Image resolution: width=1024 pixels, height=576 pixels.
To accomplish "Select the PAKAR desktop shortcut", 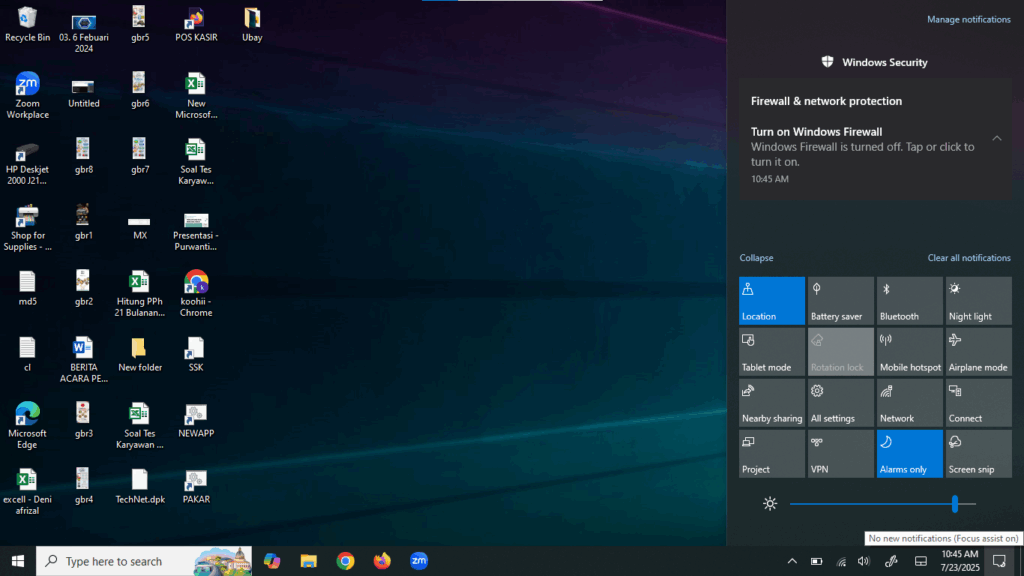I will (x=196, y=487).
